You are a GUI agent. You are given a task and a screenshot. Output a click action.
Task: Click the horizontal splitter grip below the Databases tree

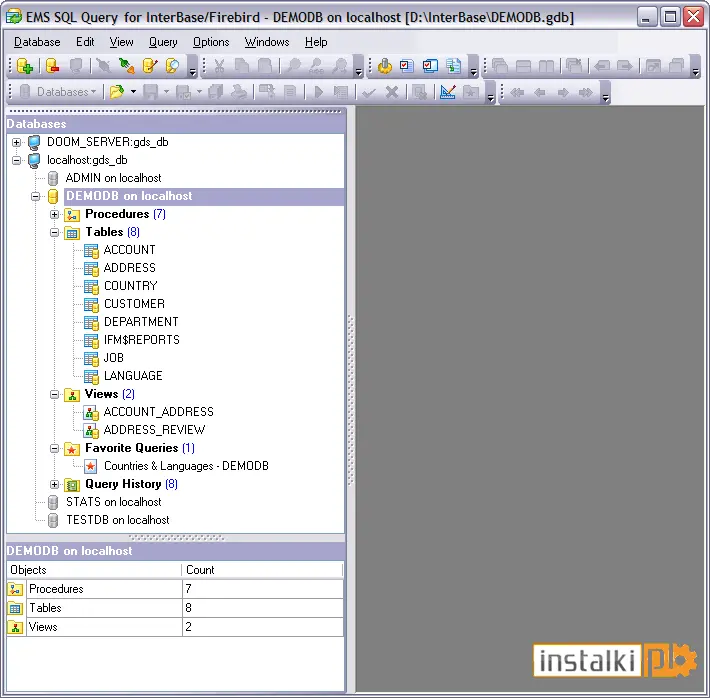(x=176, y=538)
